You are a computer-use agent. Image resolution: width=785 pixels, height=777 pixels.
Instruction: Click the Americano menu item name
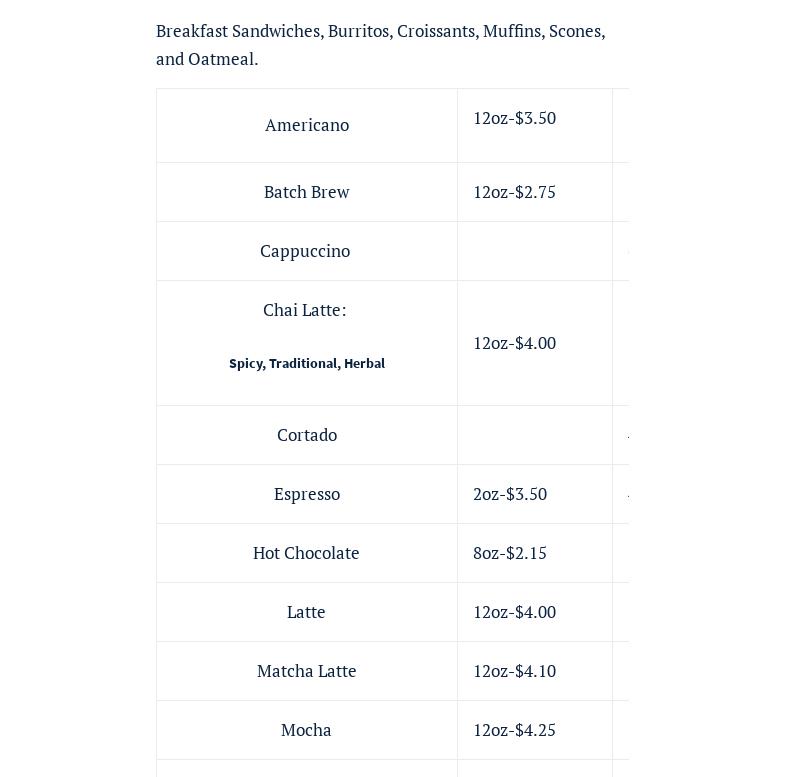pos(307,125)
